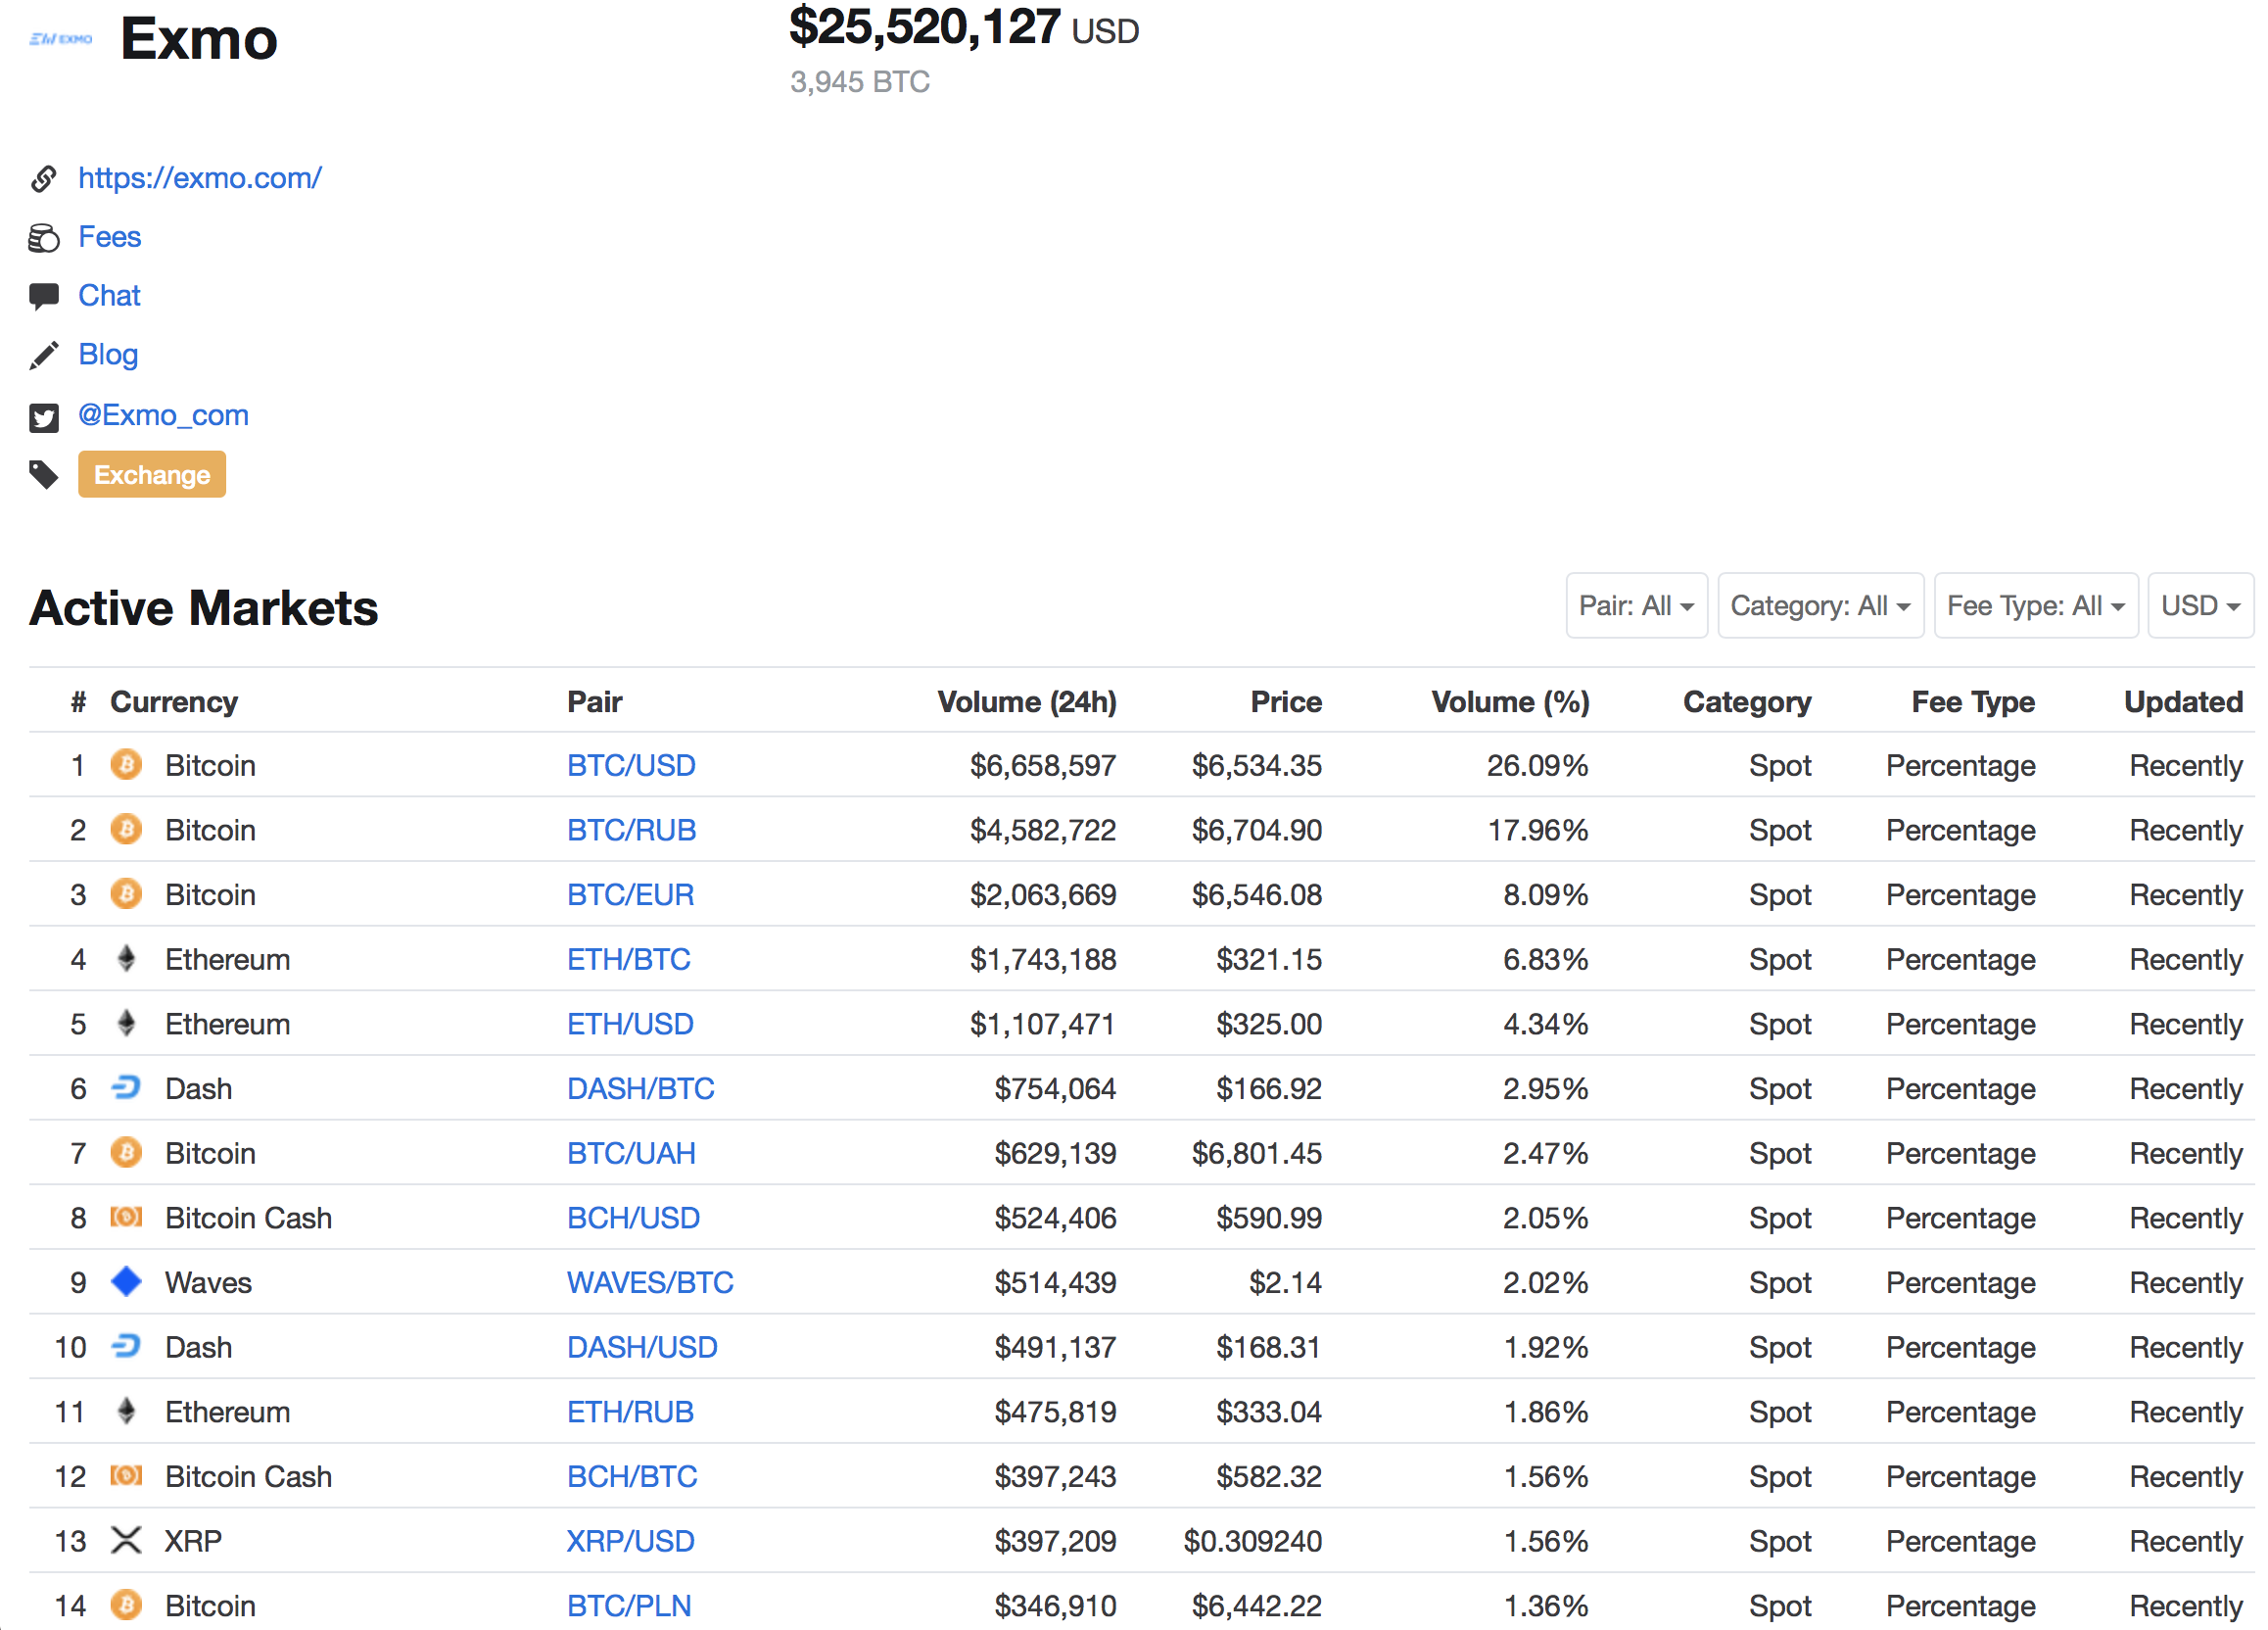Open the ETH/USD pair link
The image size is (2268, 1630).
click(x=630, y=1024)
